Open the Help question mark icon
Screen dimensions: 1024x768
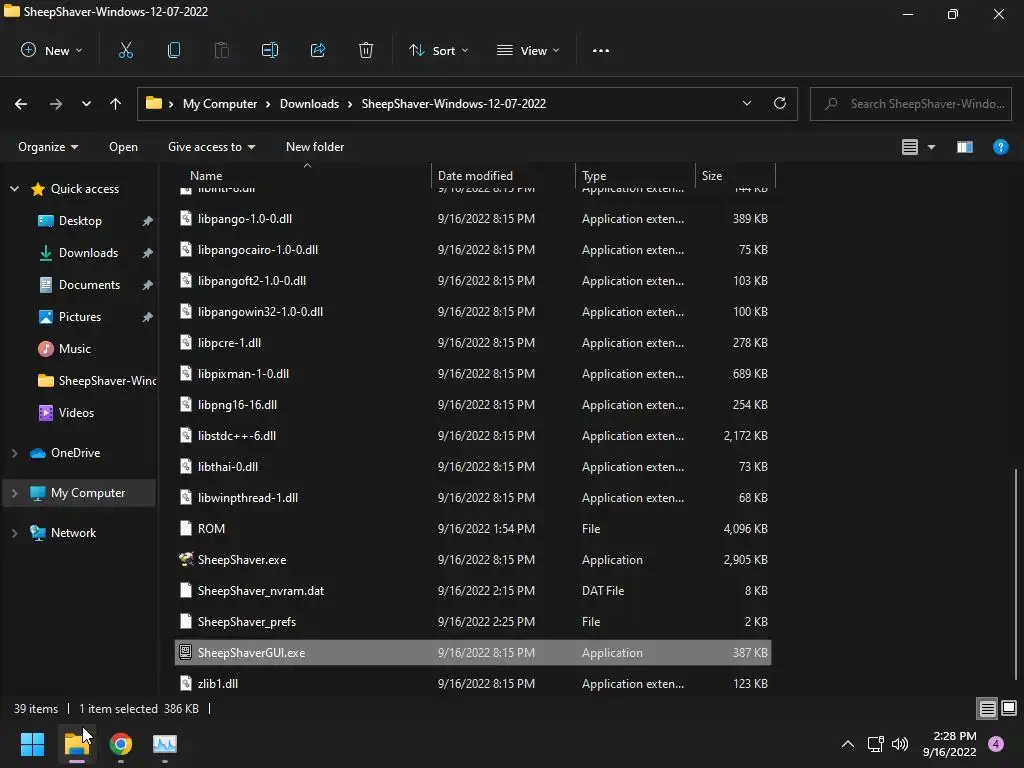[1000, 147]
